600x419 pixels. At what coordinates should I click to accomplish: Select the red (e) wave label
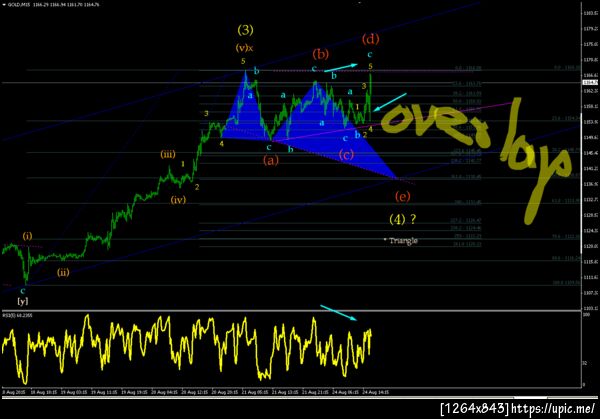coord(403,197)
